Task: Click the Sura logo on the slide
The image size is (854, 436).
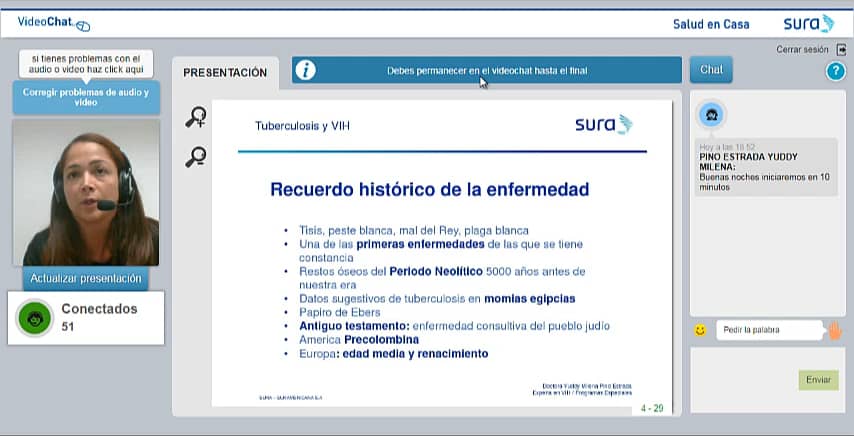Action: pyautogui.click(x=603, y=125)
